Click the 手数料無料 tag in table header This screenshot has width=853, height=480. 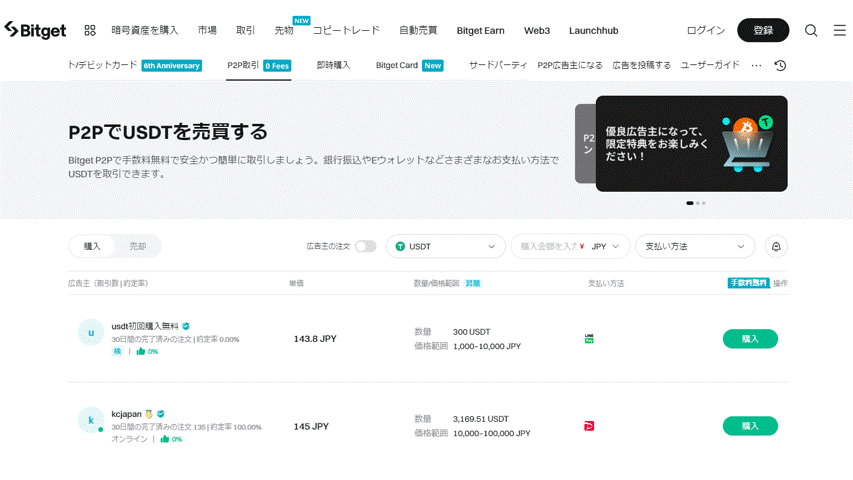point(749,283)
